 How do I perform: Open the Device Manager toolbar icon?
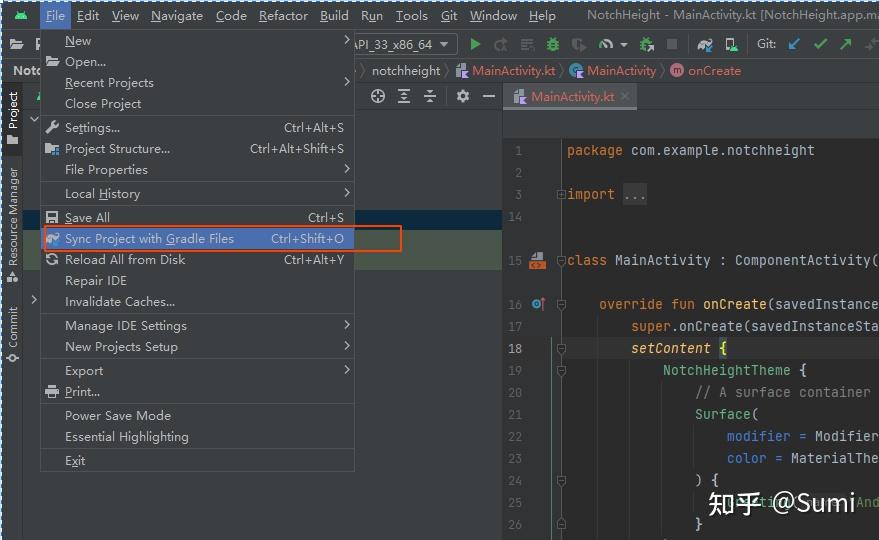(x=731, y=44)
